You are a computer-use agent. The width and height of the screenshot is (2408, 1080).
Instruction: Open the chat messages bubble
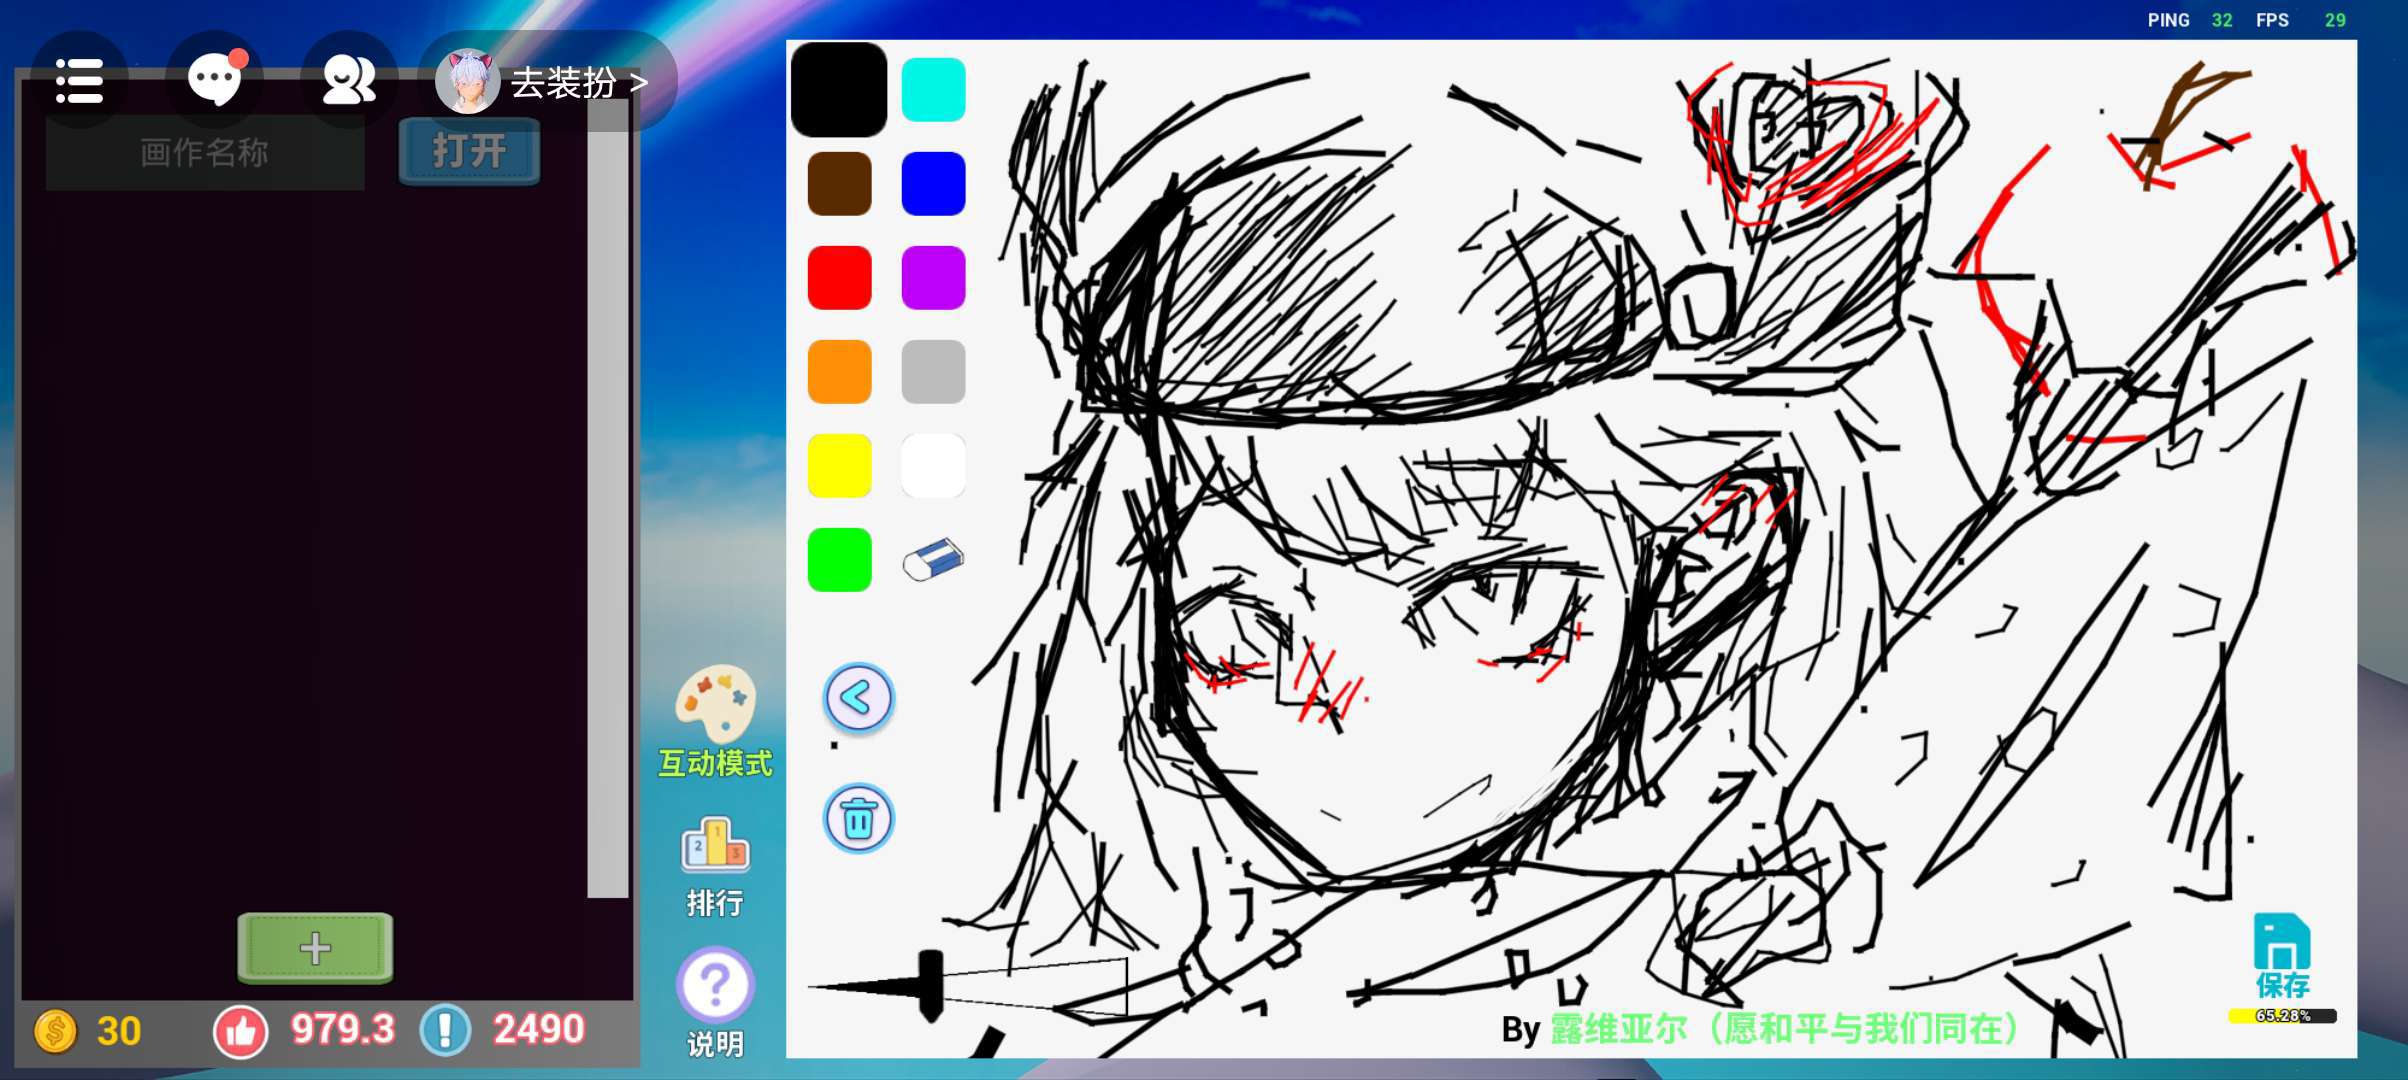(215, 81)
